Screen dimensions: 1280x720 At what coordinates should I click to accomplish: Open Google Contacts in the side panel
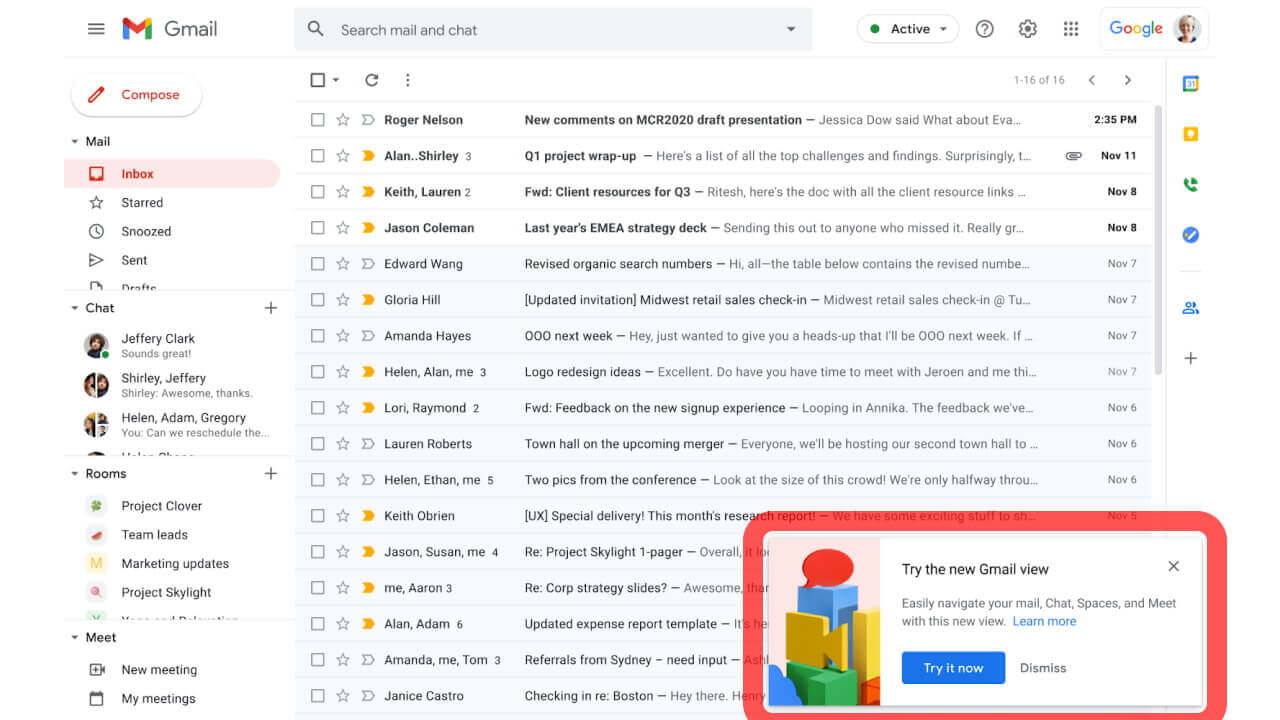(1190, 307)
